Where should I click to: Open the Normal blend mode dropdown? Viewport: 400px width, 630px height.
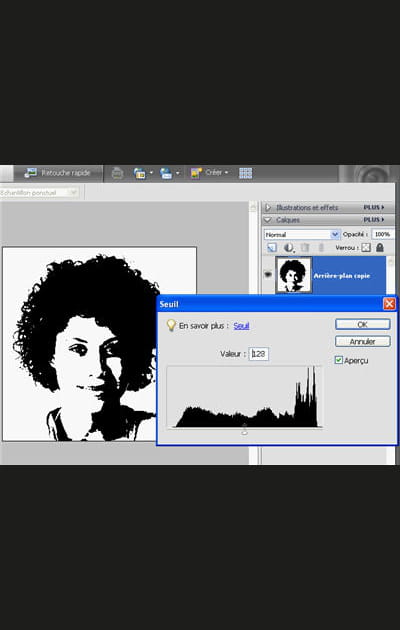pos(302,234)
